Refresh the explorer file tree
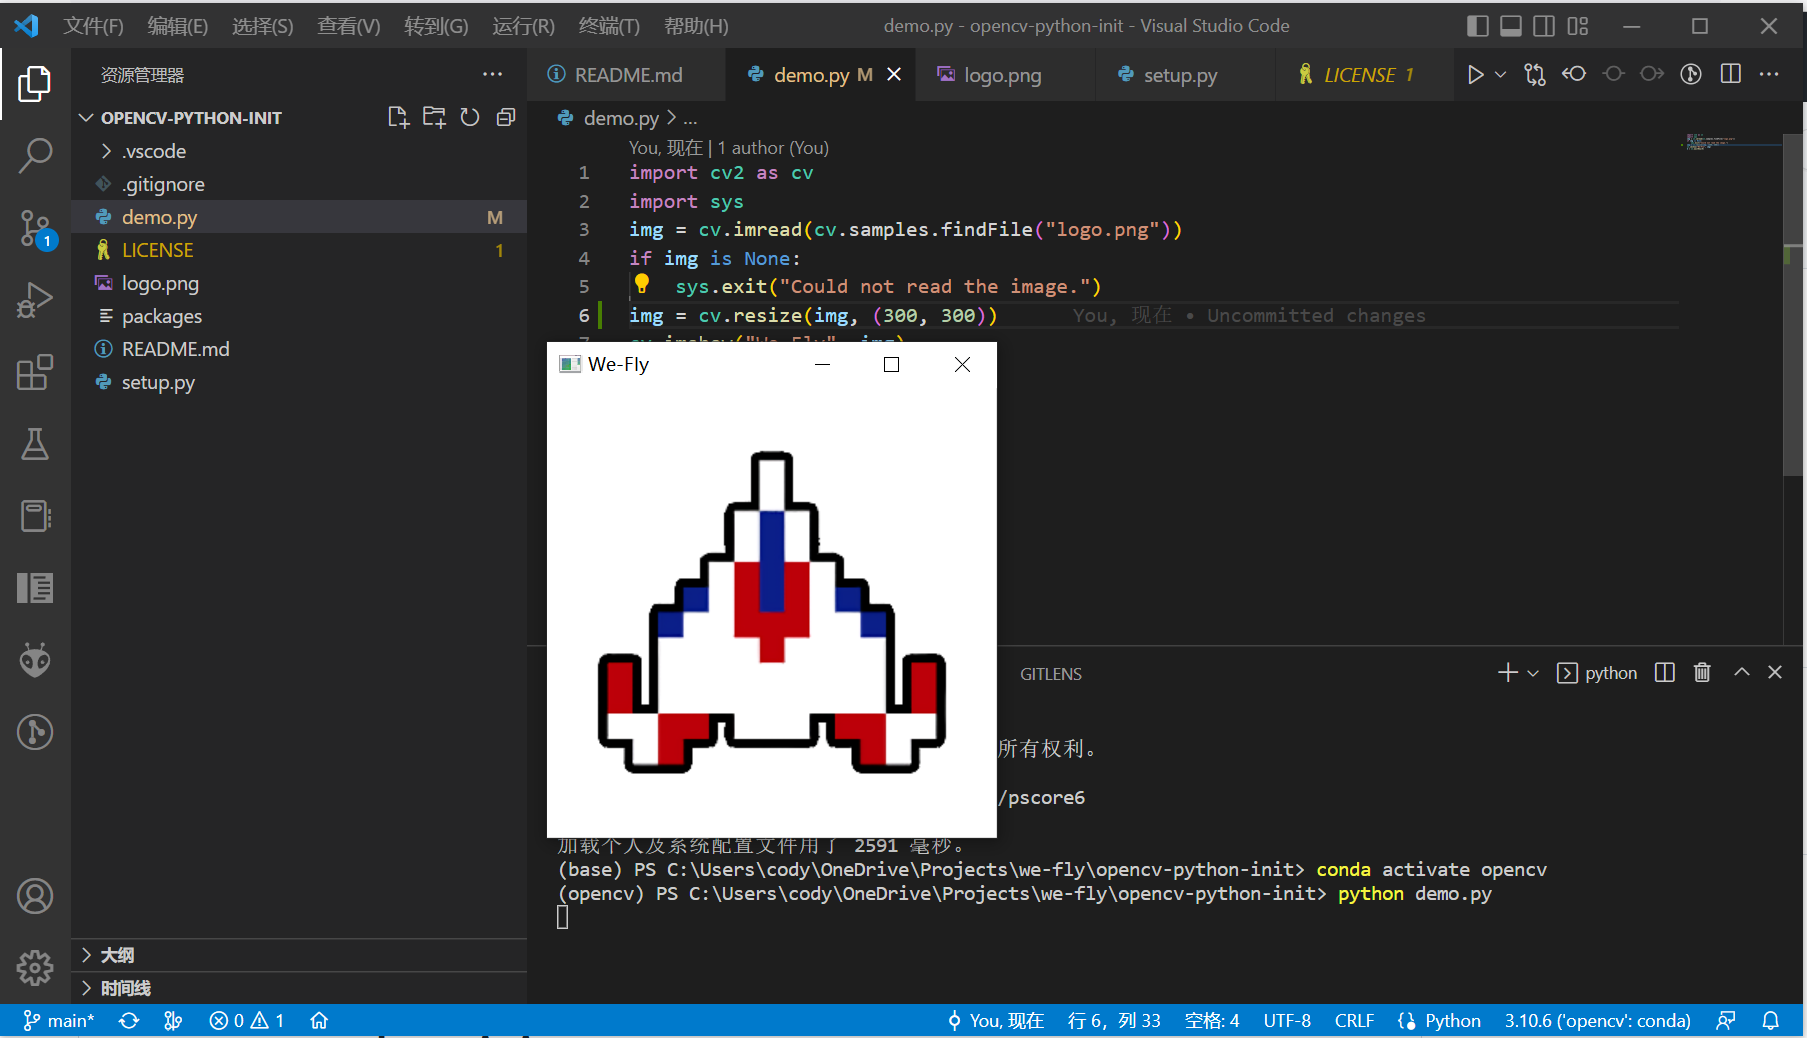This screenshot has height=1038, width=1807. click(x=470, y=118)
